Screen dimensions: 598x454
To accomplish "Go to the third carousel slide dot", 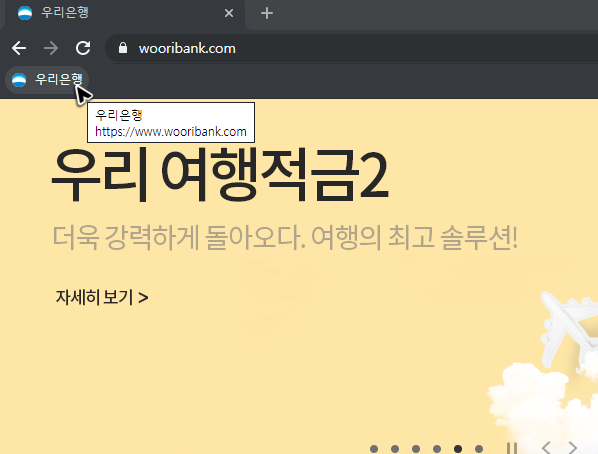I will (x=416, y=449).
